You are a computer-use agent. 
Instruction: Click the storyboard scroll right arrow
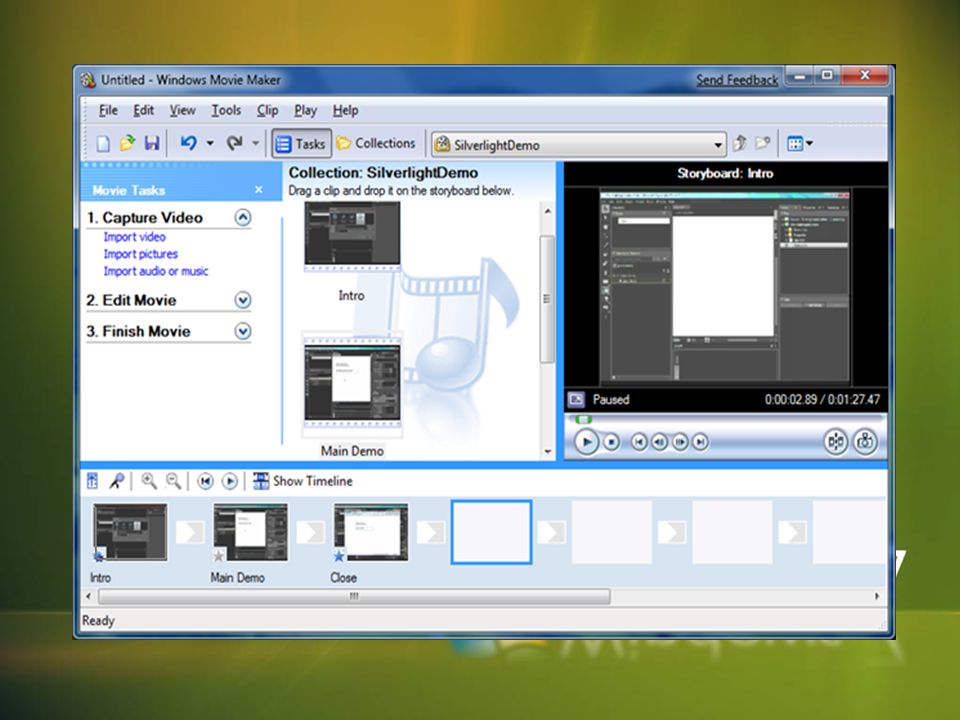[877, 596]
